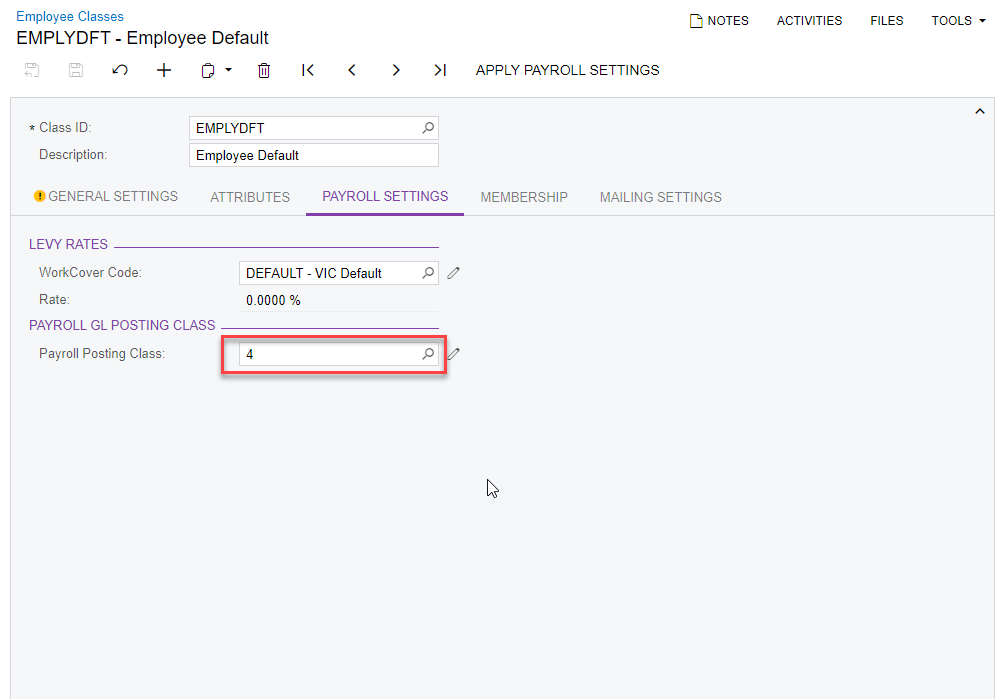Screen dimensions: 1000x699
Task: Open the Class ID lookup
Action: 428,128
